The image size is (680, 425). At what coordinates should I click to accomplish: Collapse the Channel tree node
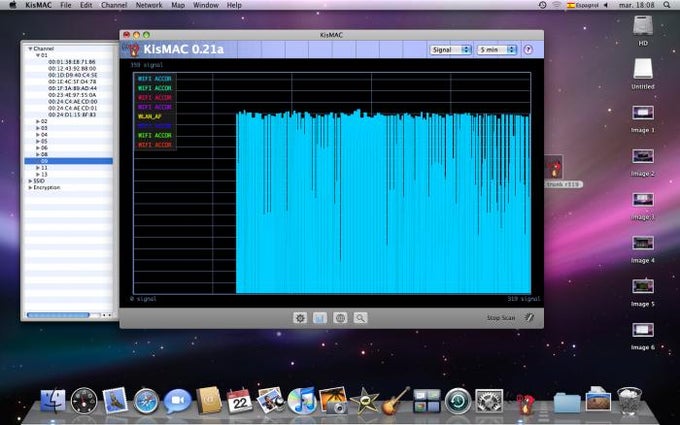point(30,49)
